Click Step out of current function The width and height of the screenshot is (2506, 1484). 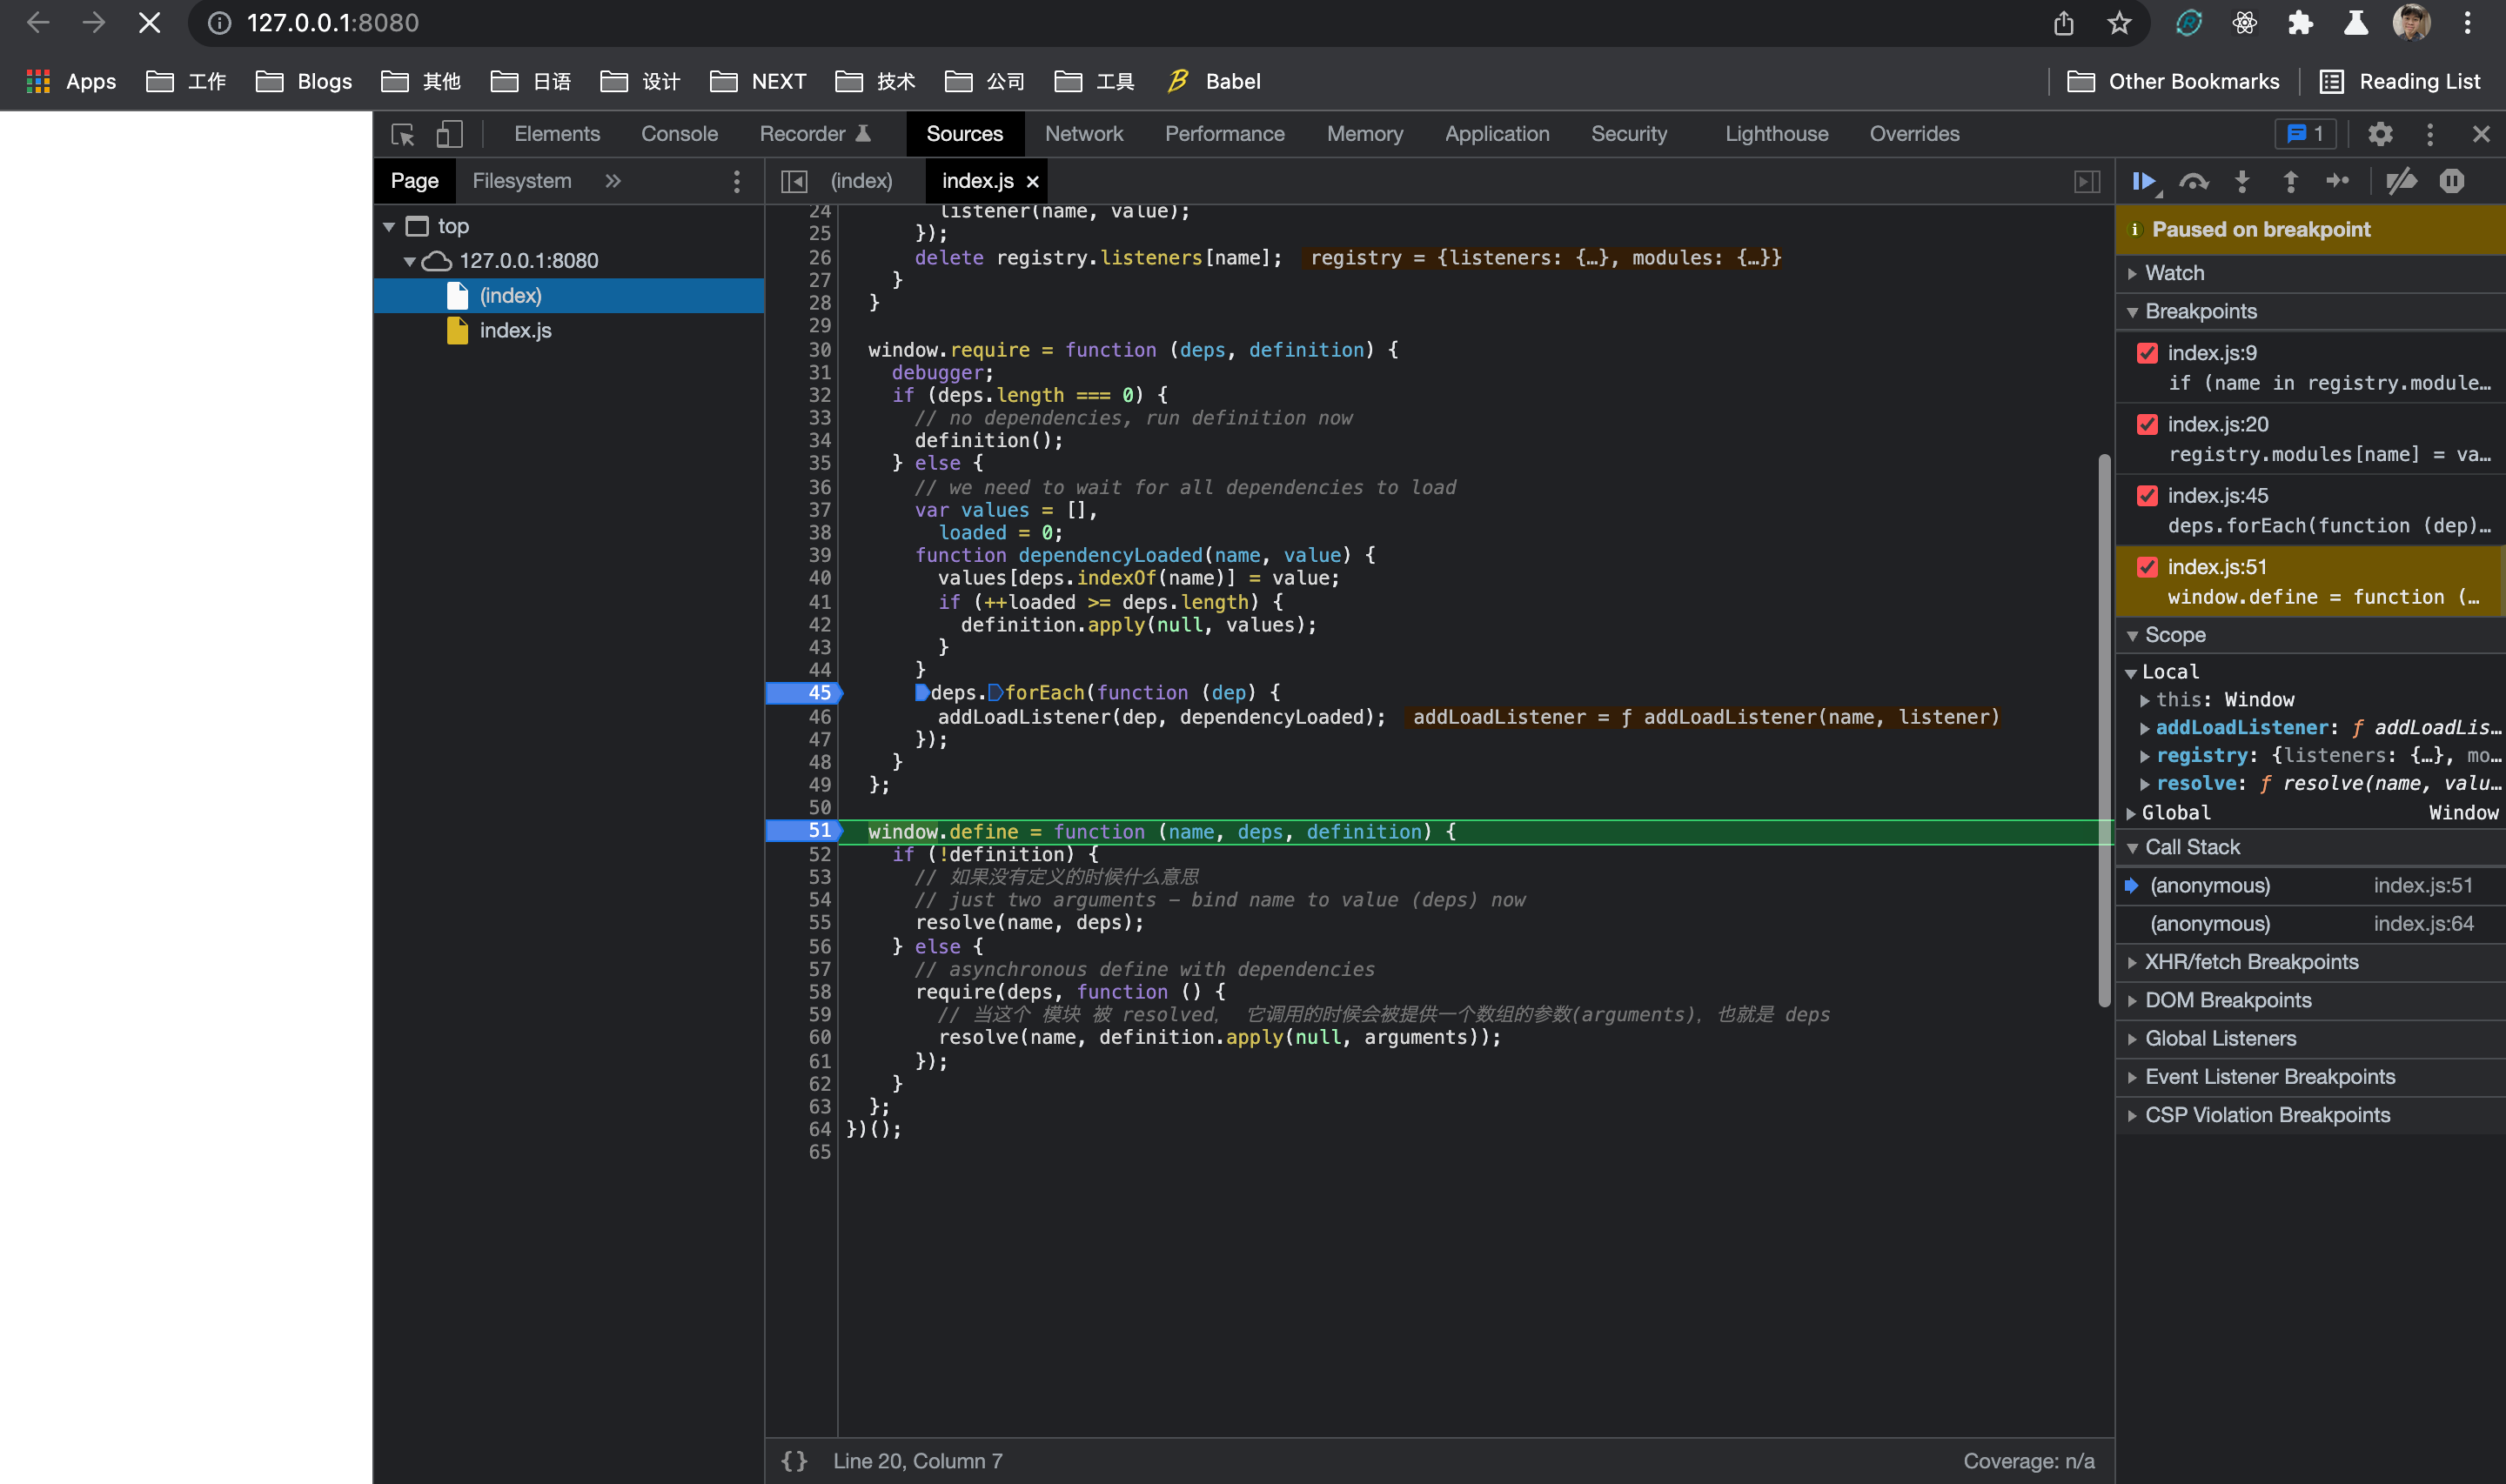[x=2290, y=181]
